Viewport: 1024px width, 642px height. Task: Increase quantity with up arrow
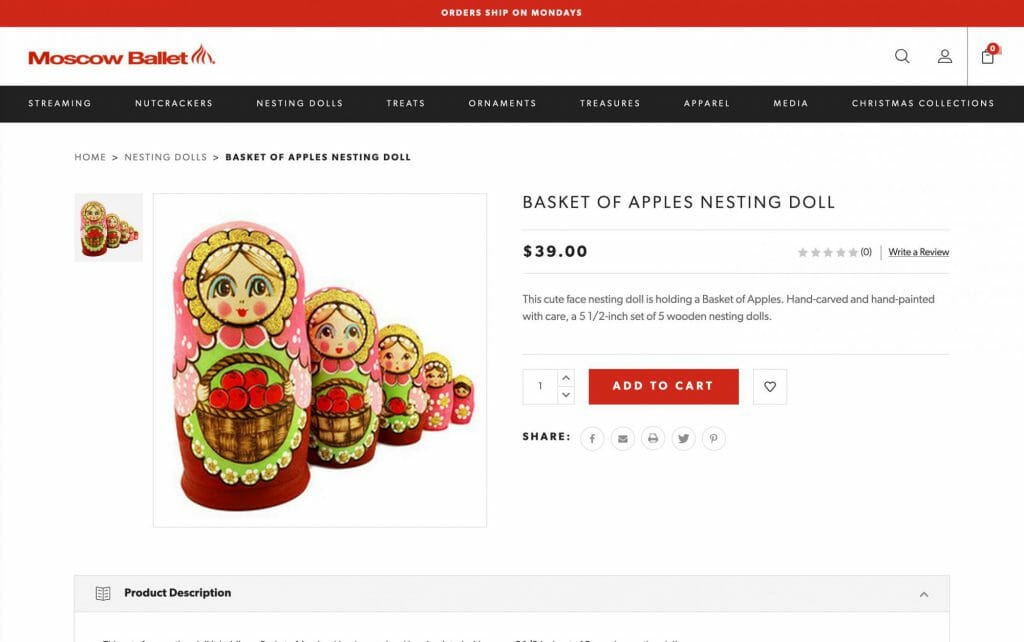point(566,378)
